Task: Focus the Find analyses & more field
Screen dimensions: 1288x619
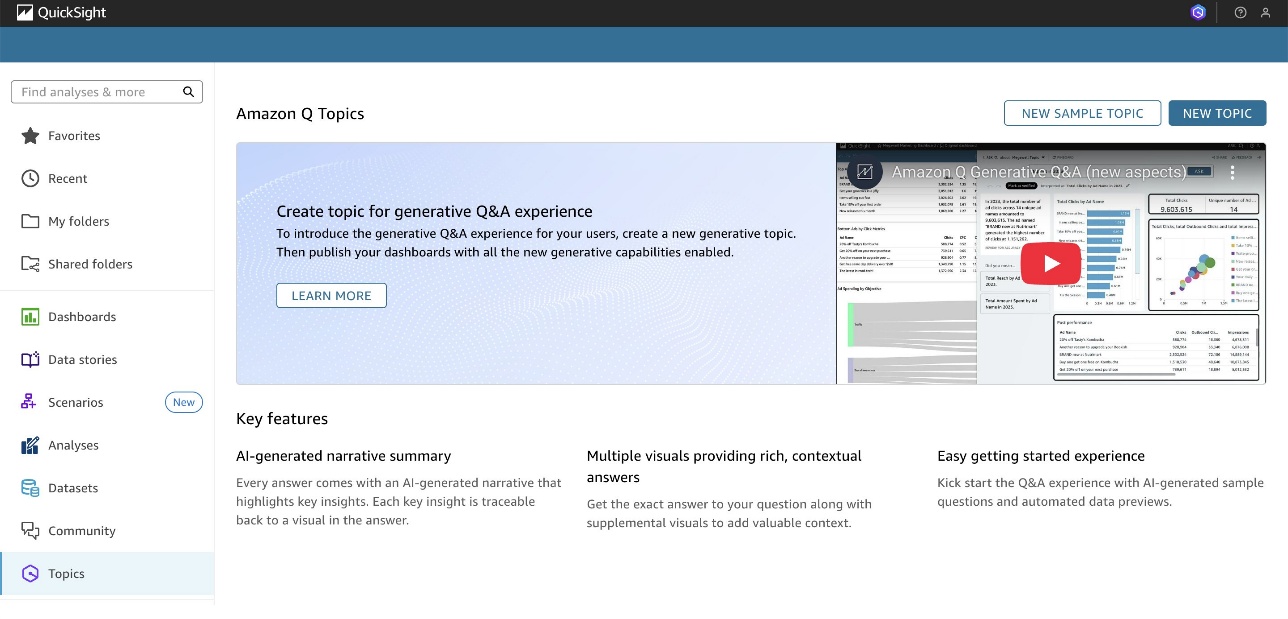Action: 107,92
